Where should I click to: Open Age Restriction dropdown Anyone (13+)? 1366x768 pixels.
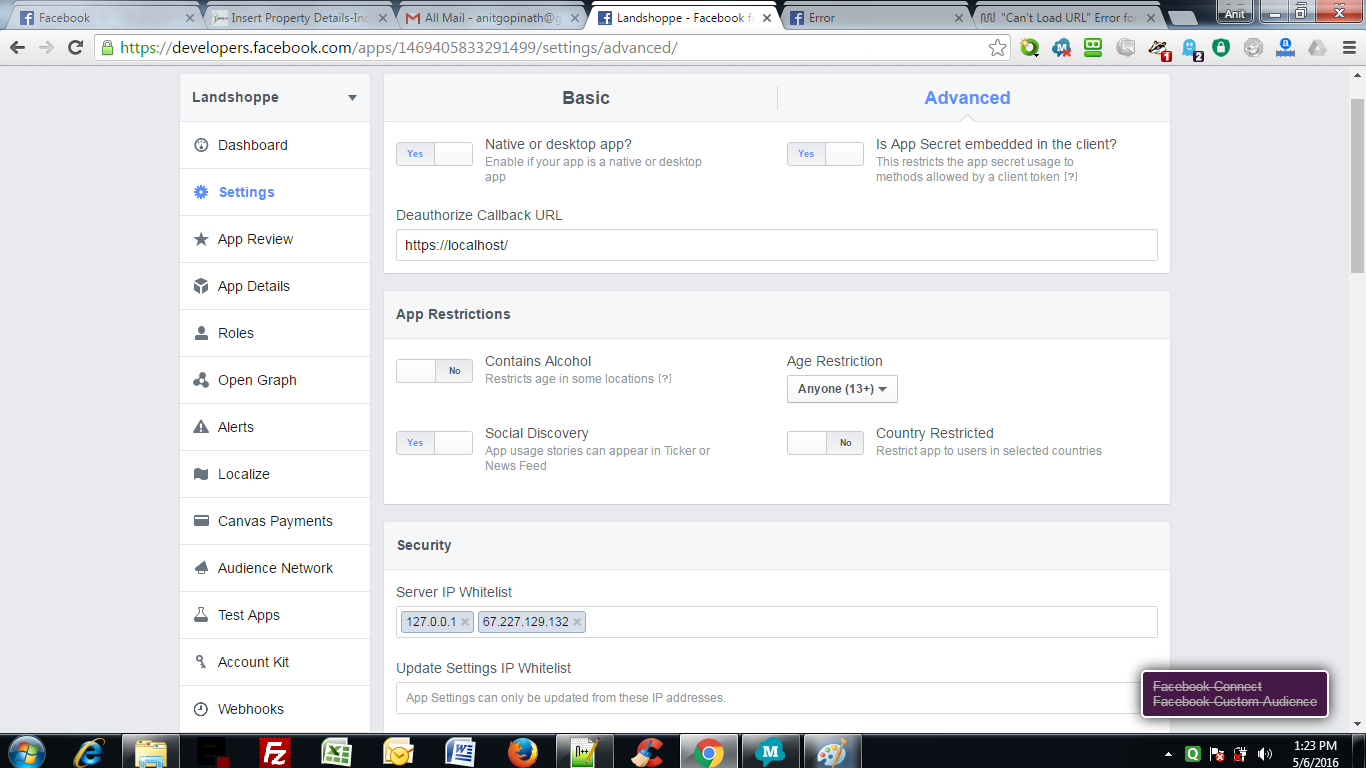pyautogui.click(x=842, y=389)
